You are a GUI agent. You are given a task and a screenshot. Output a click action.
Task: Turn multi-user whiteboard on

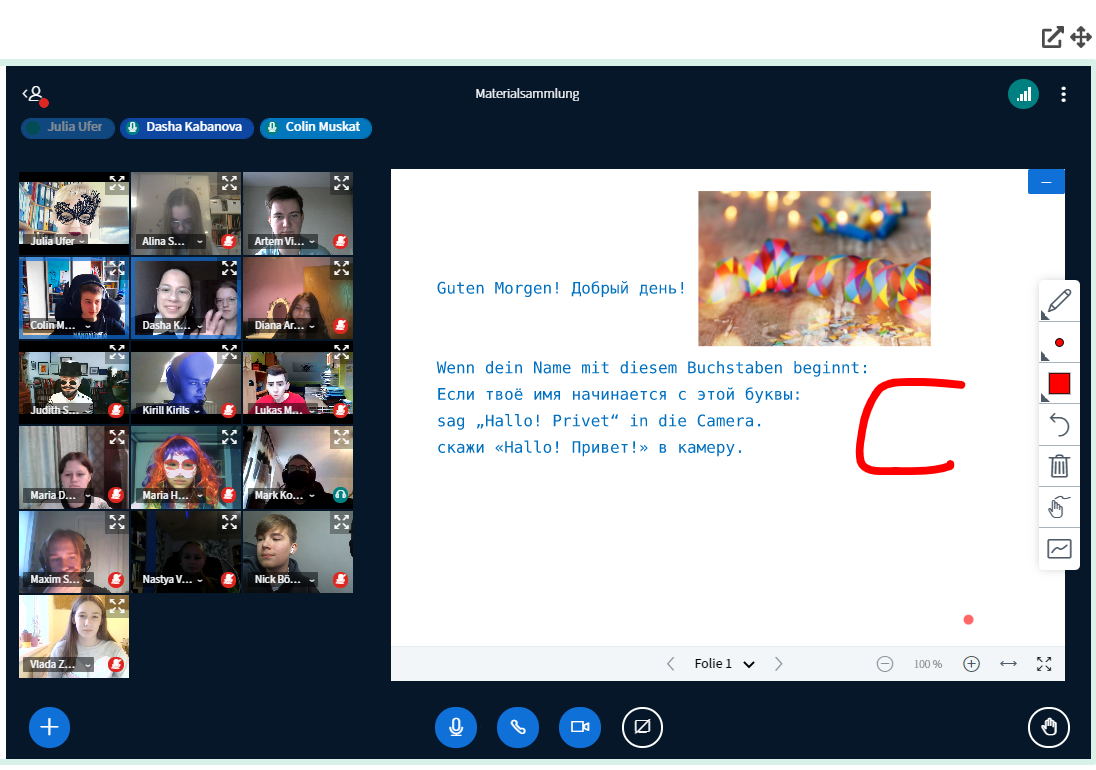[x=1059, y=549]
